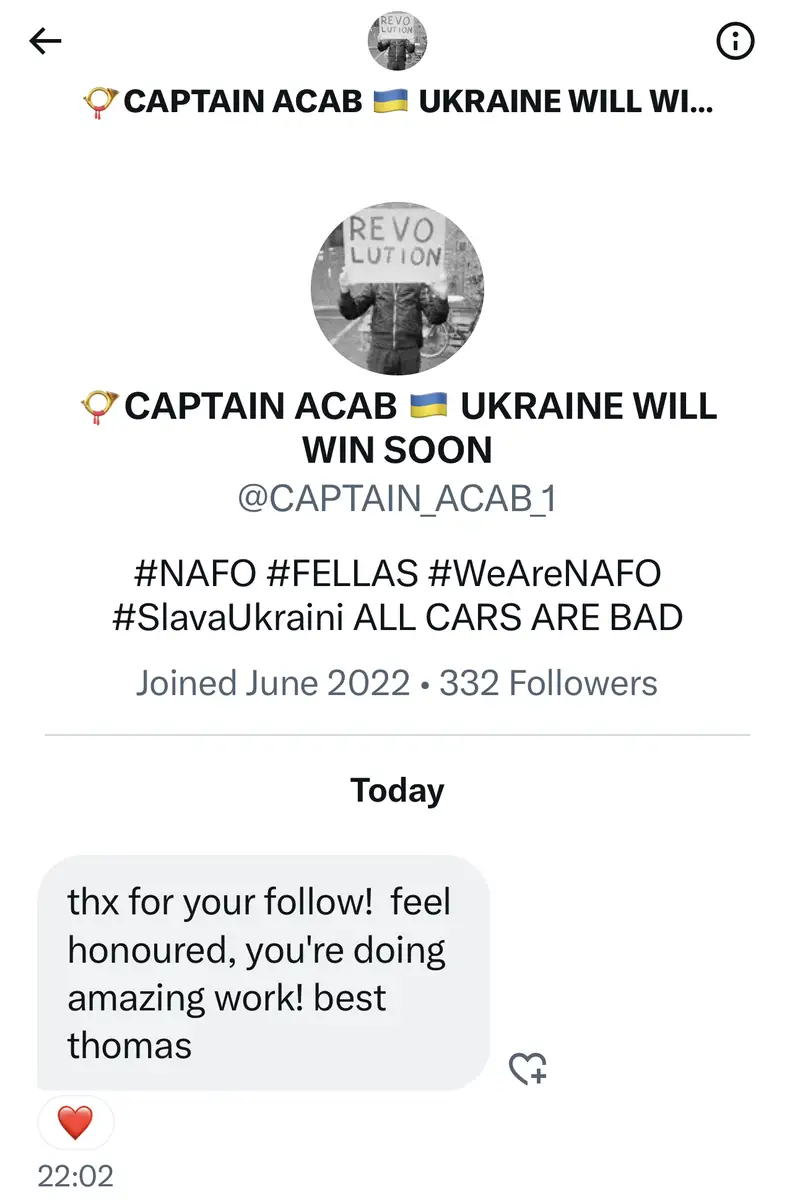
Task: Tap the "Joined June 2022" text
Action: tap(273, 683)
